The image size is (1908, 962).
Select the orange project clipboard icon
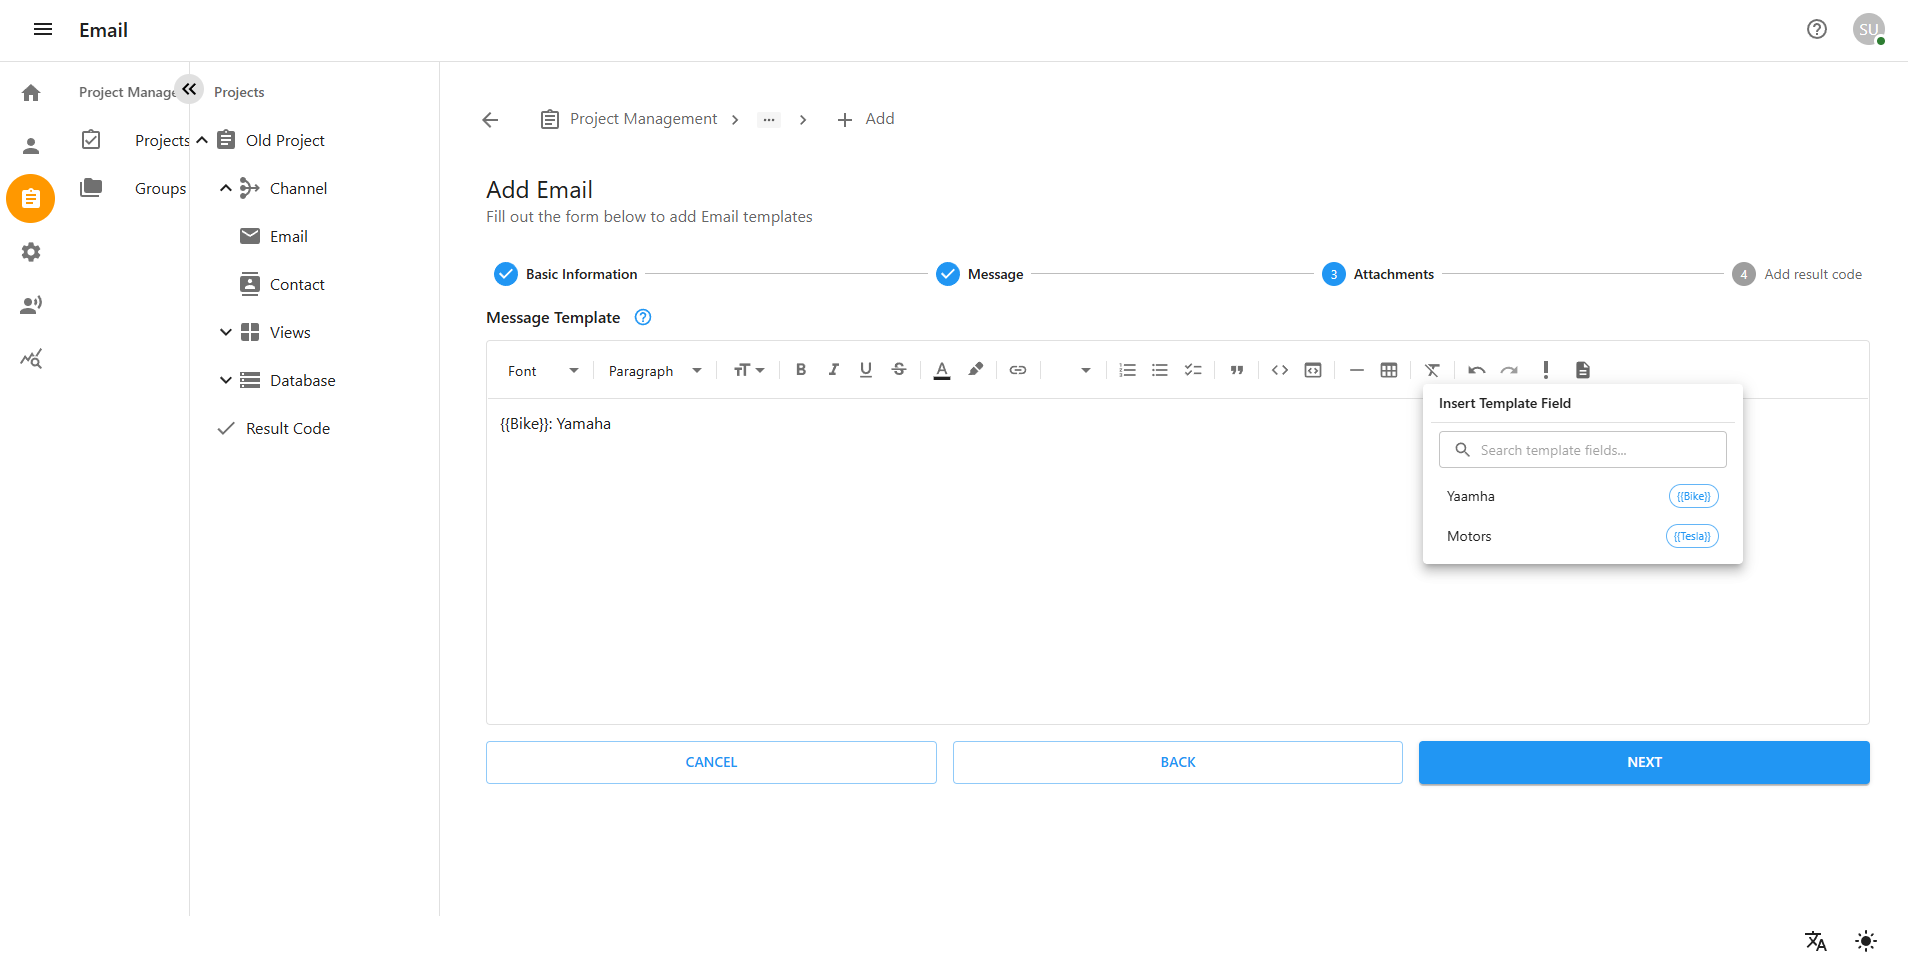[31, 199]
